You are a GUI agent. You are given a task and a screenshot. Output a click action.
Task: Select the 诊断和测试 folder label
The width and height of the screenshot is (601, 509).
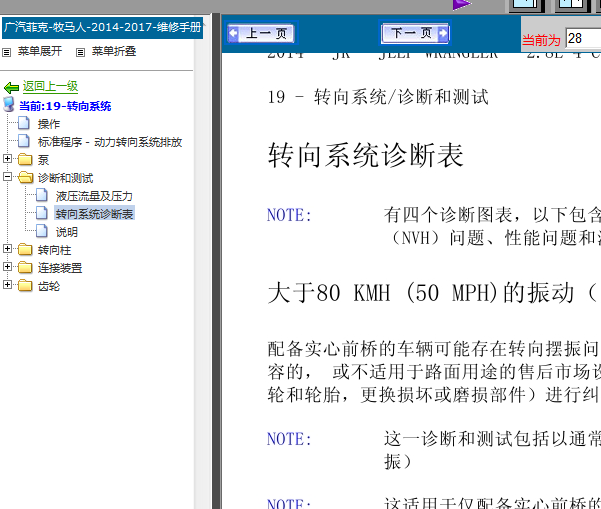point(65,178)
